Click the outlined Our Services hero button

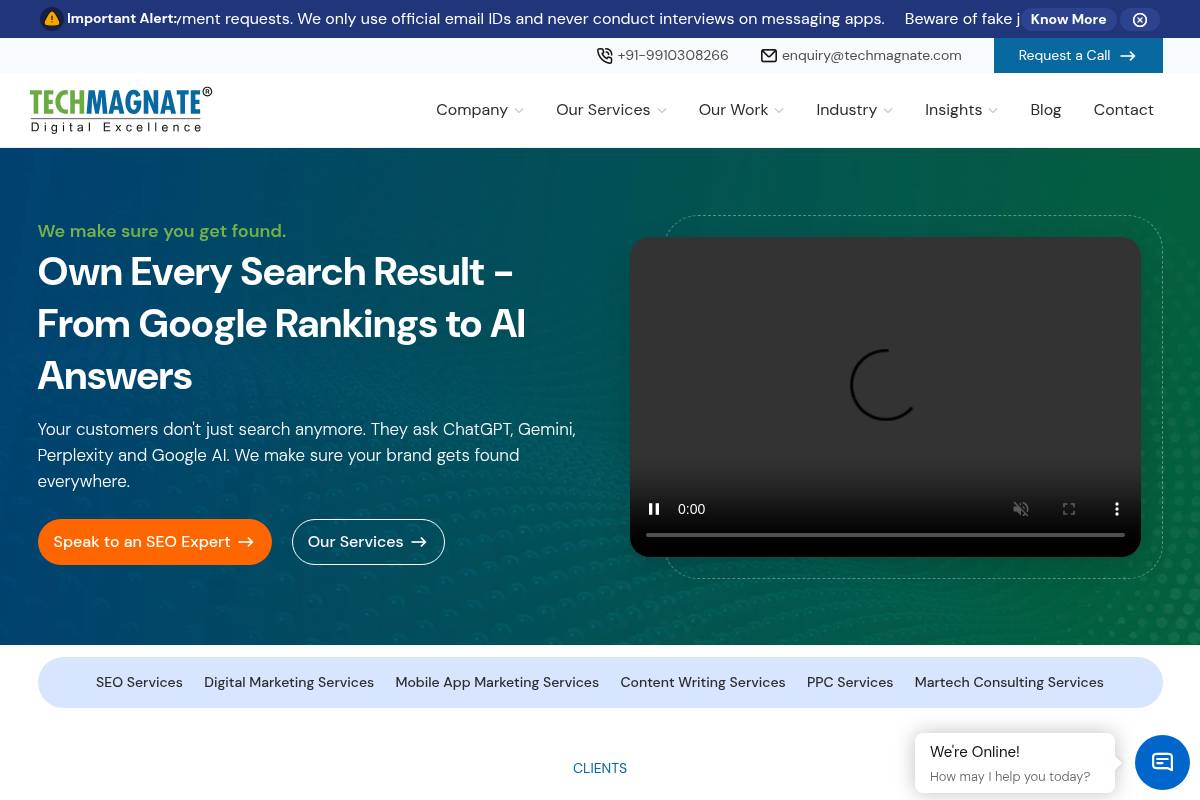(368, 542)
